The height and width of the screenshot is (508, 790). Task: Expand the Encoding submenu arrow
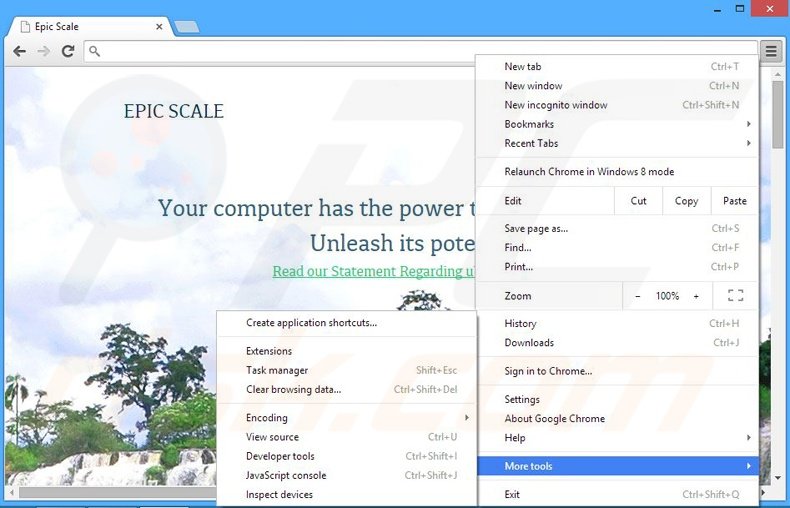(467, 417)
